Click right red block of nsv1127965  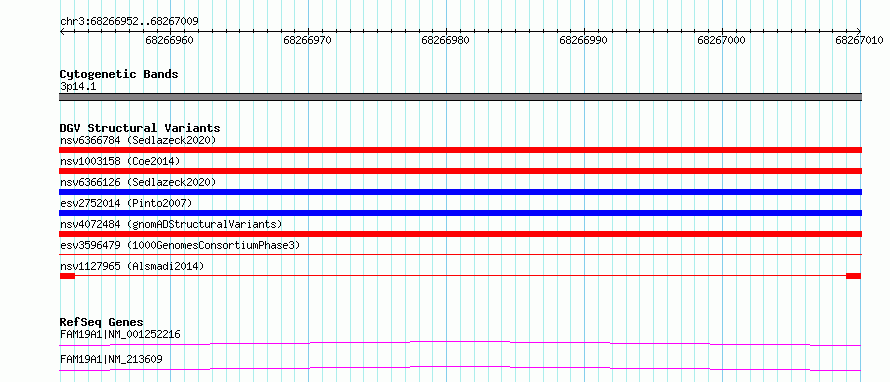tap(854, 276)
